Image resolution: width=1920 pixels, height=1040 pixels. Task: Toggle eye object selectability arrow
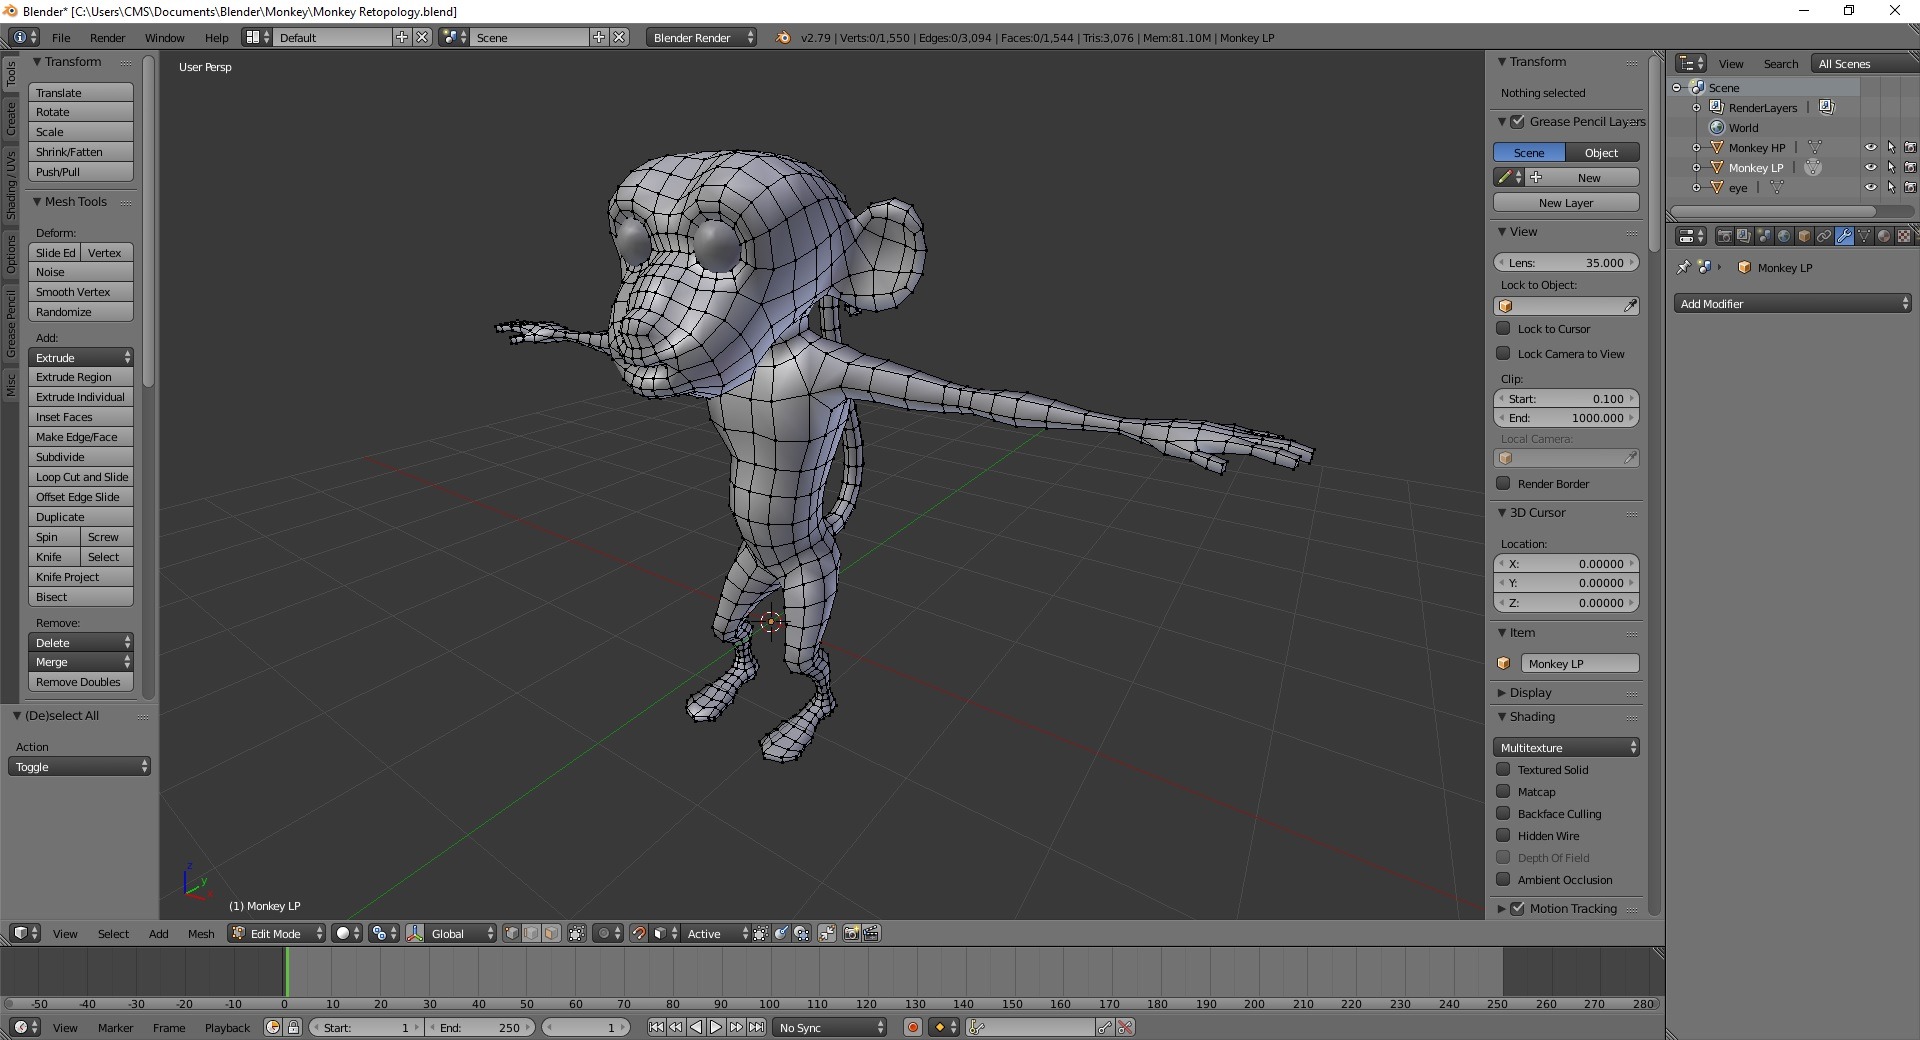1891,187
